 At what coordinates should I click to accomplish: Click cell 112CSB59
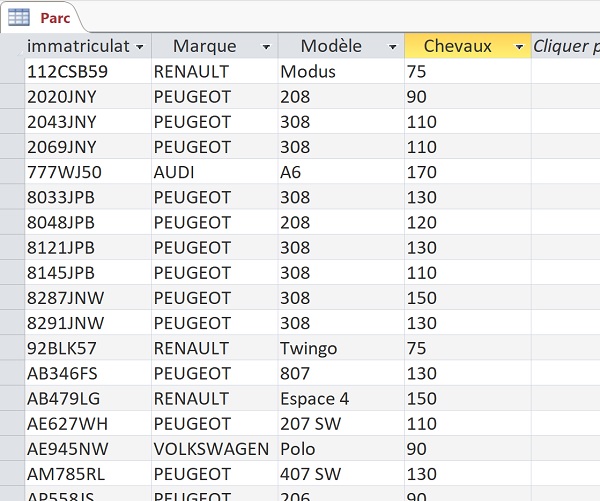tap(88, 71)
